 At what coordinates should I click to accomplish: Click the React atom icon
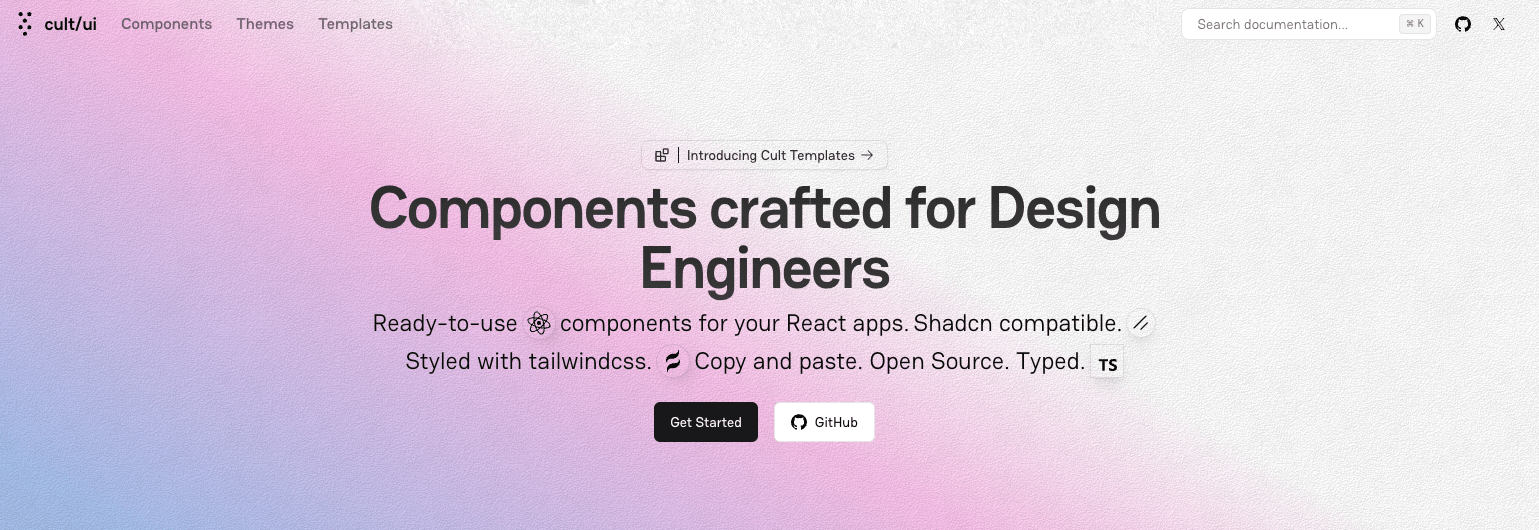539,323
